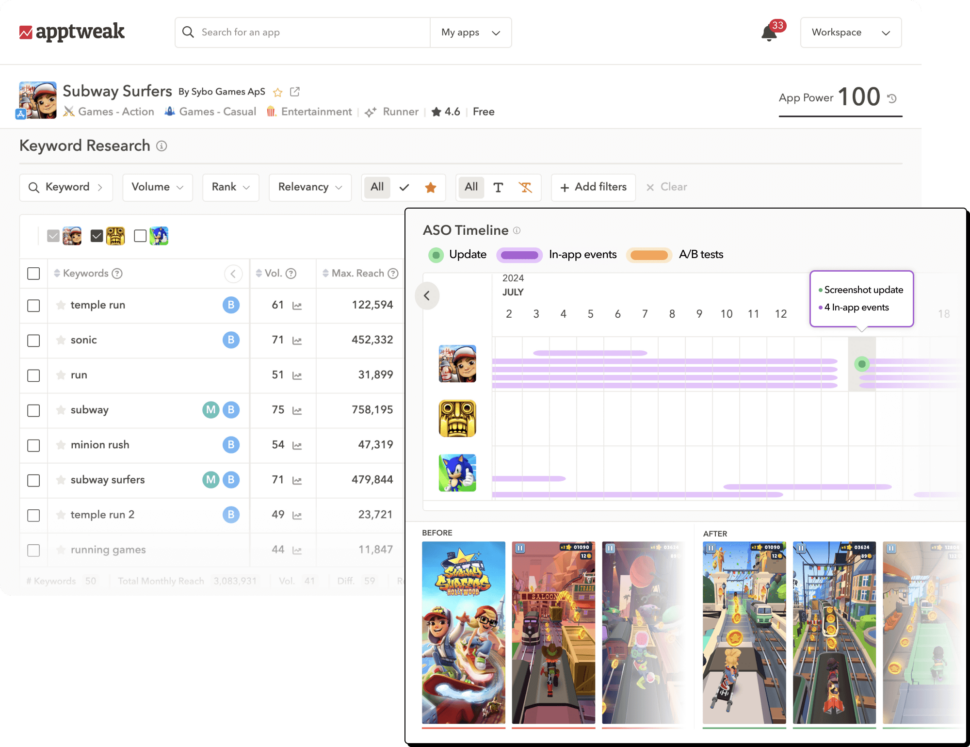Image resolution: width=970 pixels, height=747 pixels.
Task: Click the B badge on sonic row
Action: pos(231,340)
